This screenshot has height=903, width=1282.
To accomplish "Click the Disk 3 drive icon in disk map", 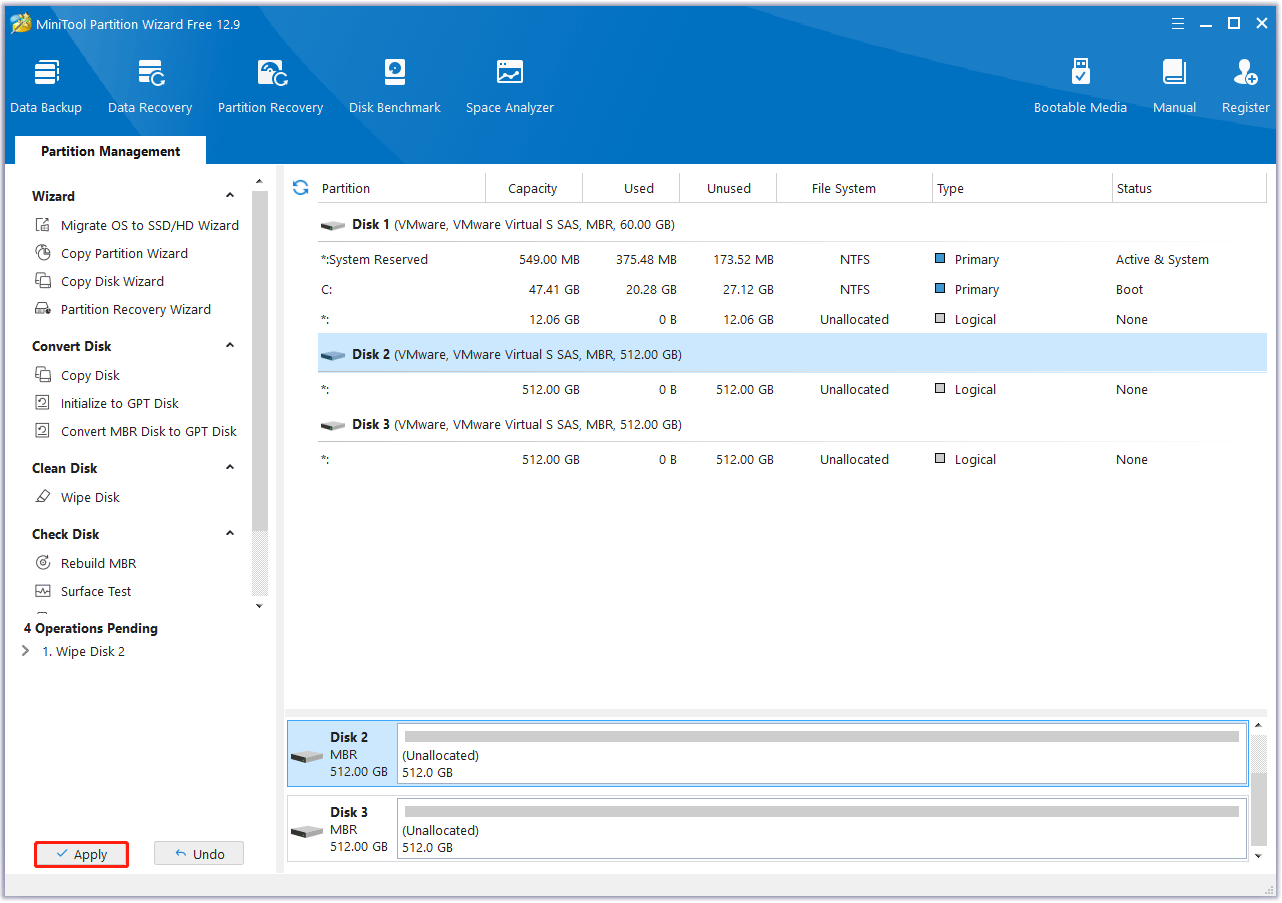I will tap(307, 830).
